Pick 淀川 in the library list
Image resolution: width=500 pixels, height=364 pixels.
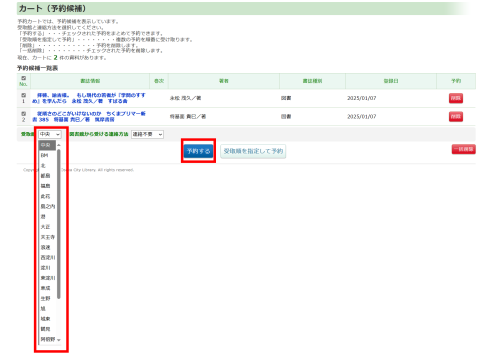(47, 268)
